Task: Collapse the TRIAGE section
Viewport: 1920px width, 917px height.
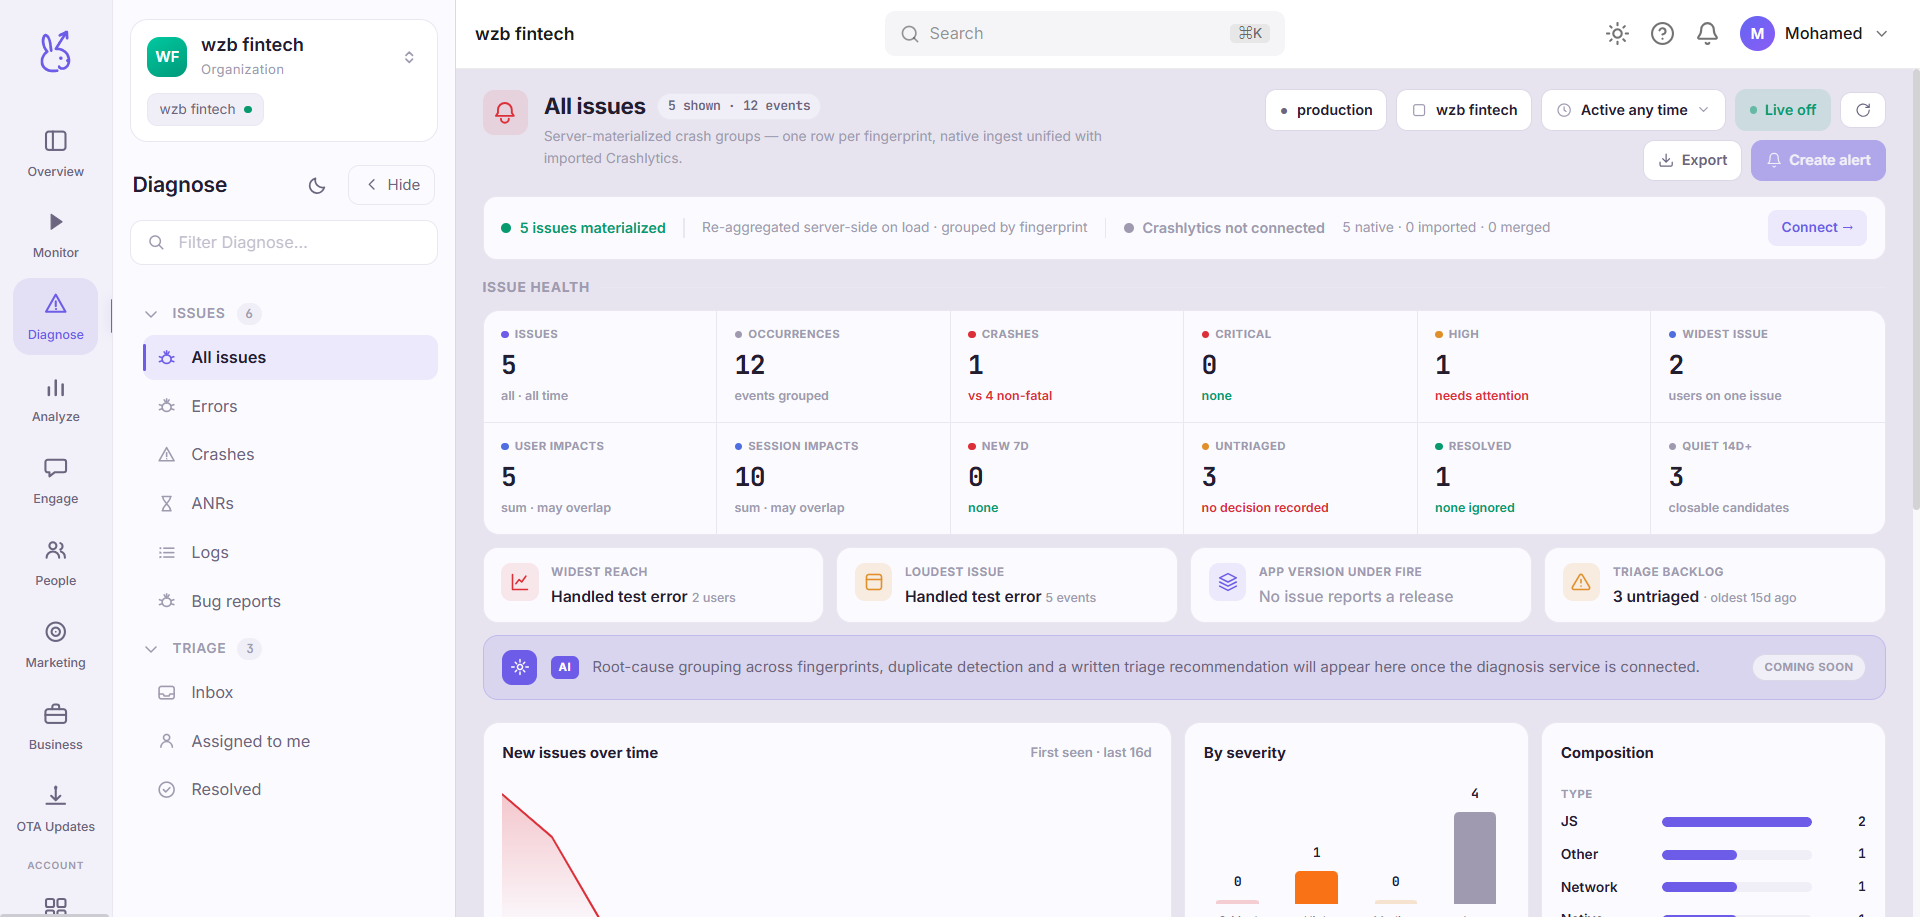Action: [151, 649]
